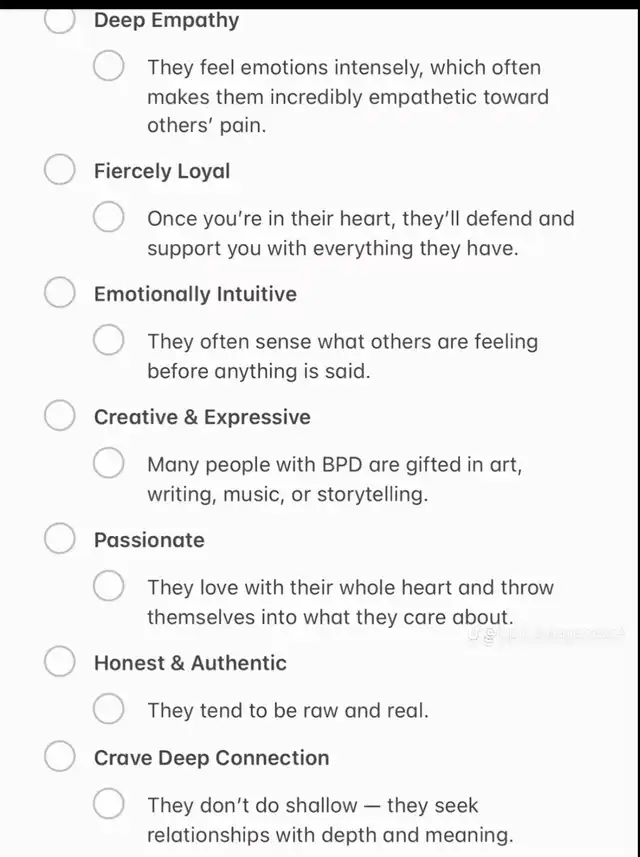The height and width of the screenshot is (857, 640).
Task: Place cursor in 'writing, music, or storytelling' line
Action: (x=287, y=494)
